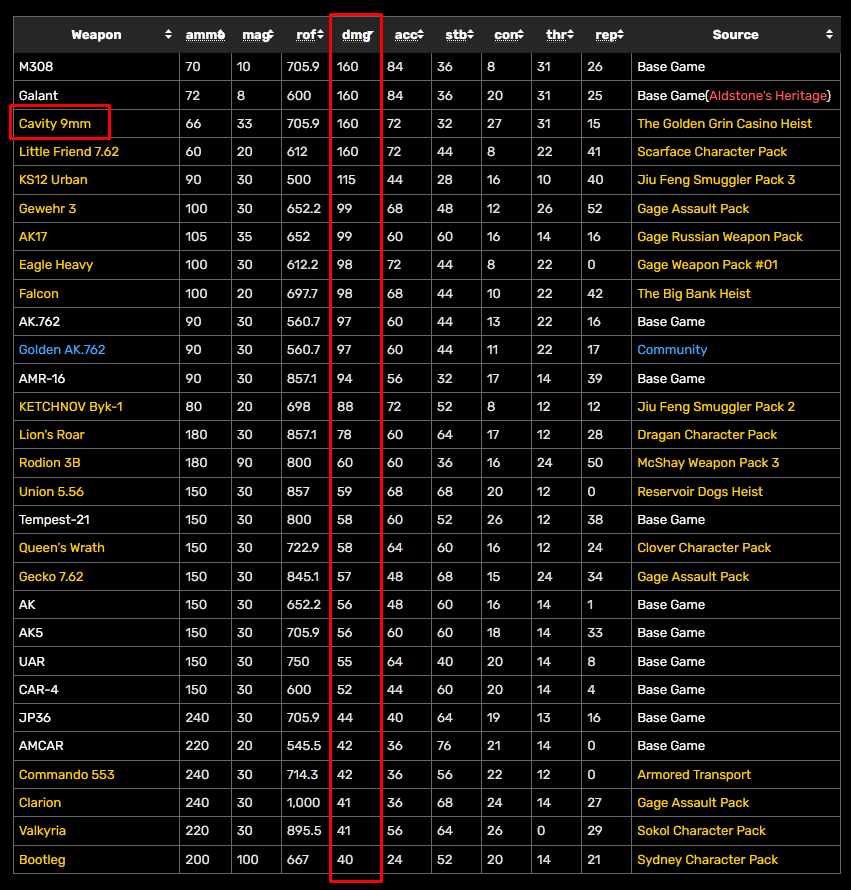Open the Valkyria weapon link
The width and height of the screenshot is (851, 890).
(42, 831)
